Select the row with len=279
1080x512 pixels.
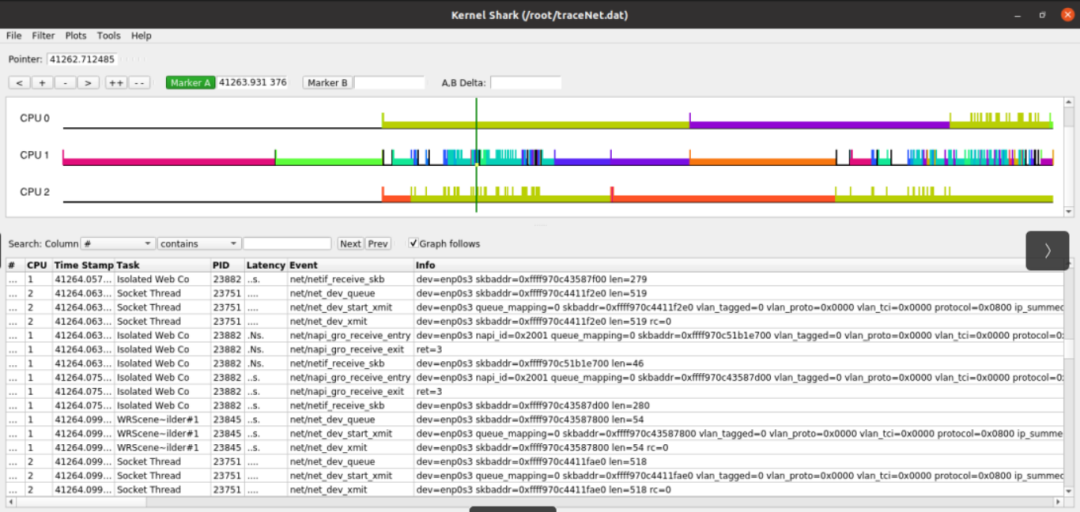tap(534, 279)
